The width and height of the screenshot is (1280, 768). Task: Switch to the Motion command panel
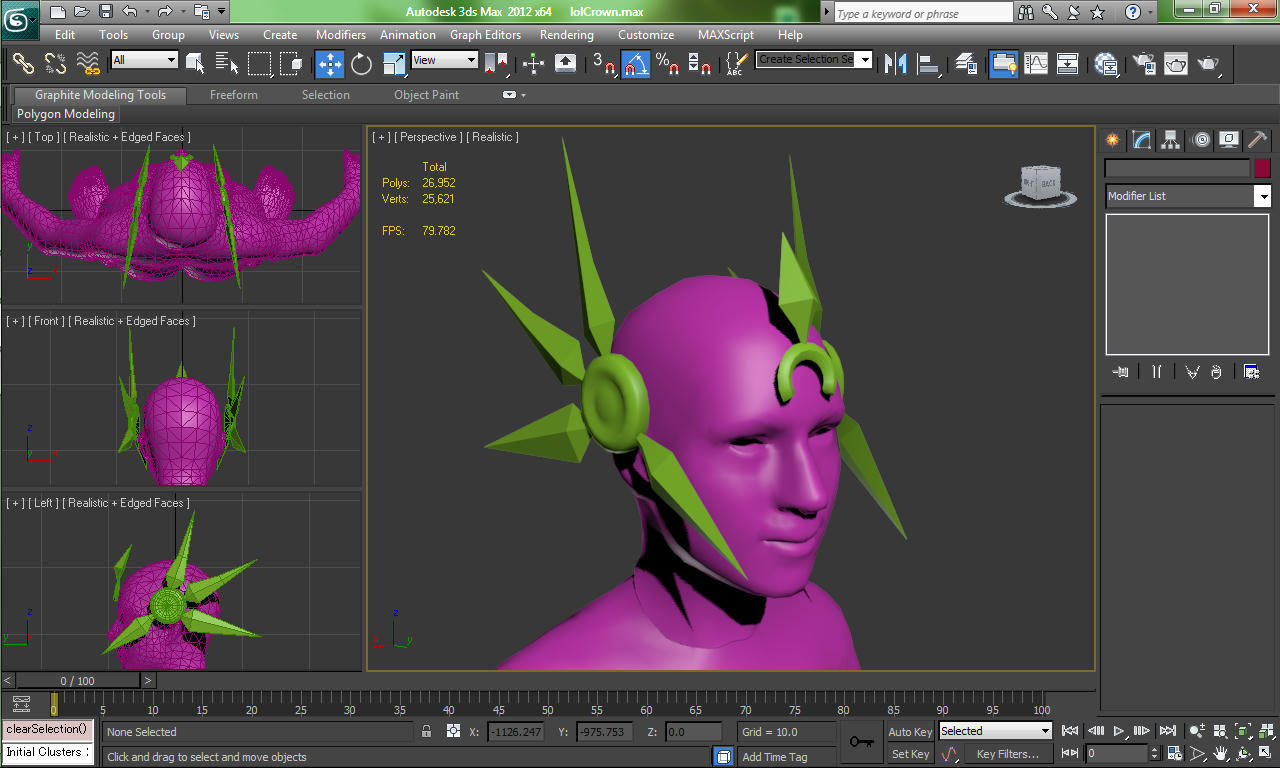(x=1200, y=141)
